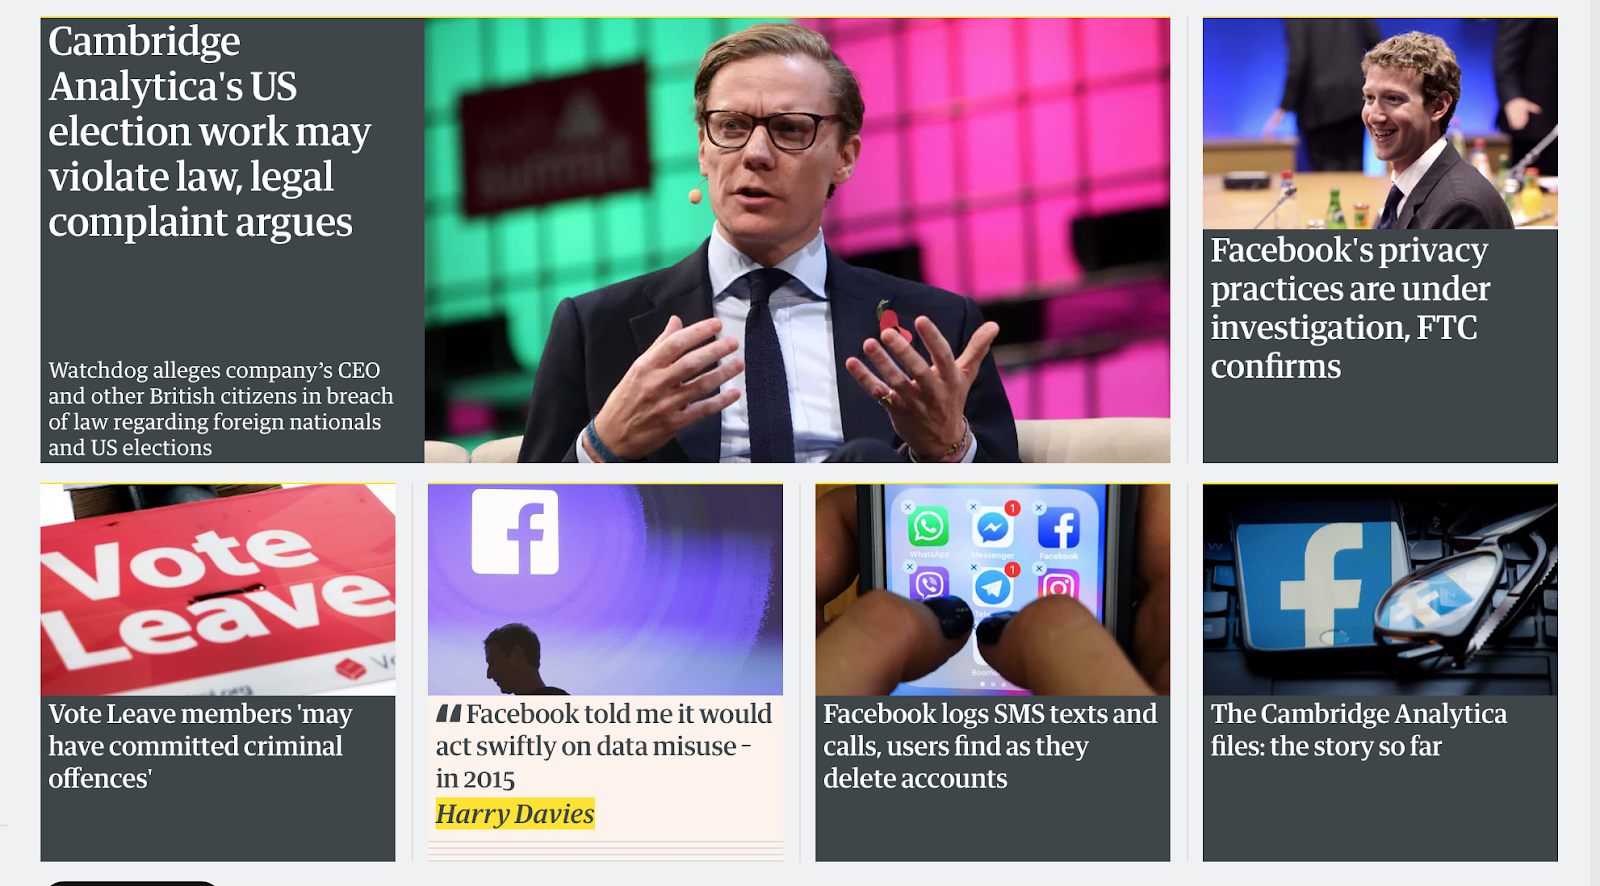Open the Watchdog alleges company's CEO summary text

221,409
